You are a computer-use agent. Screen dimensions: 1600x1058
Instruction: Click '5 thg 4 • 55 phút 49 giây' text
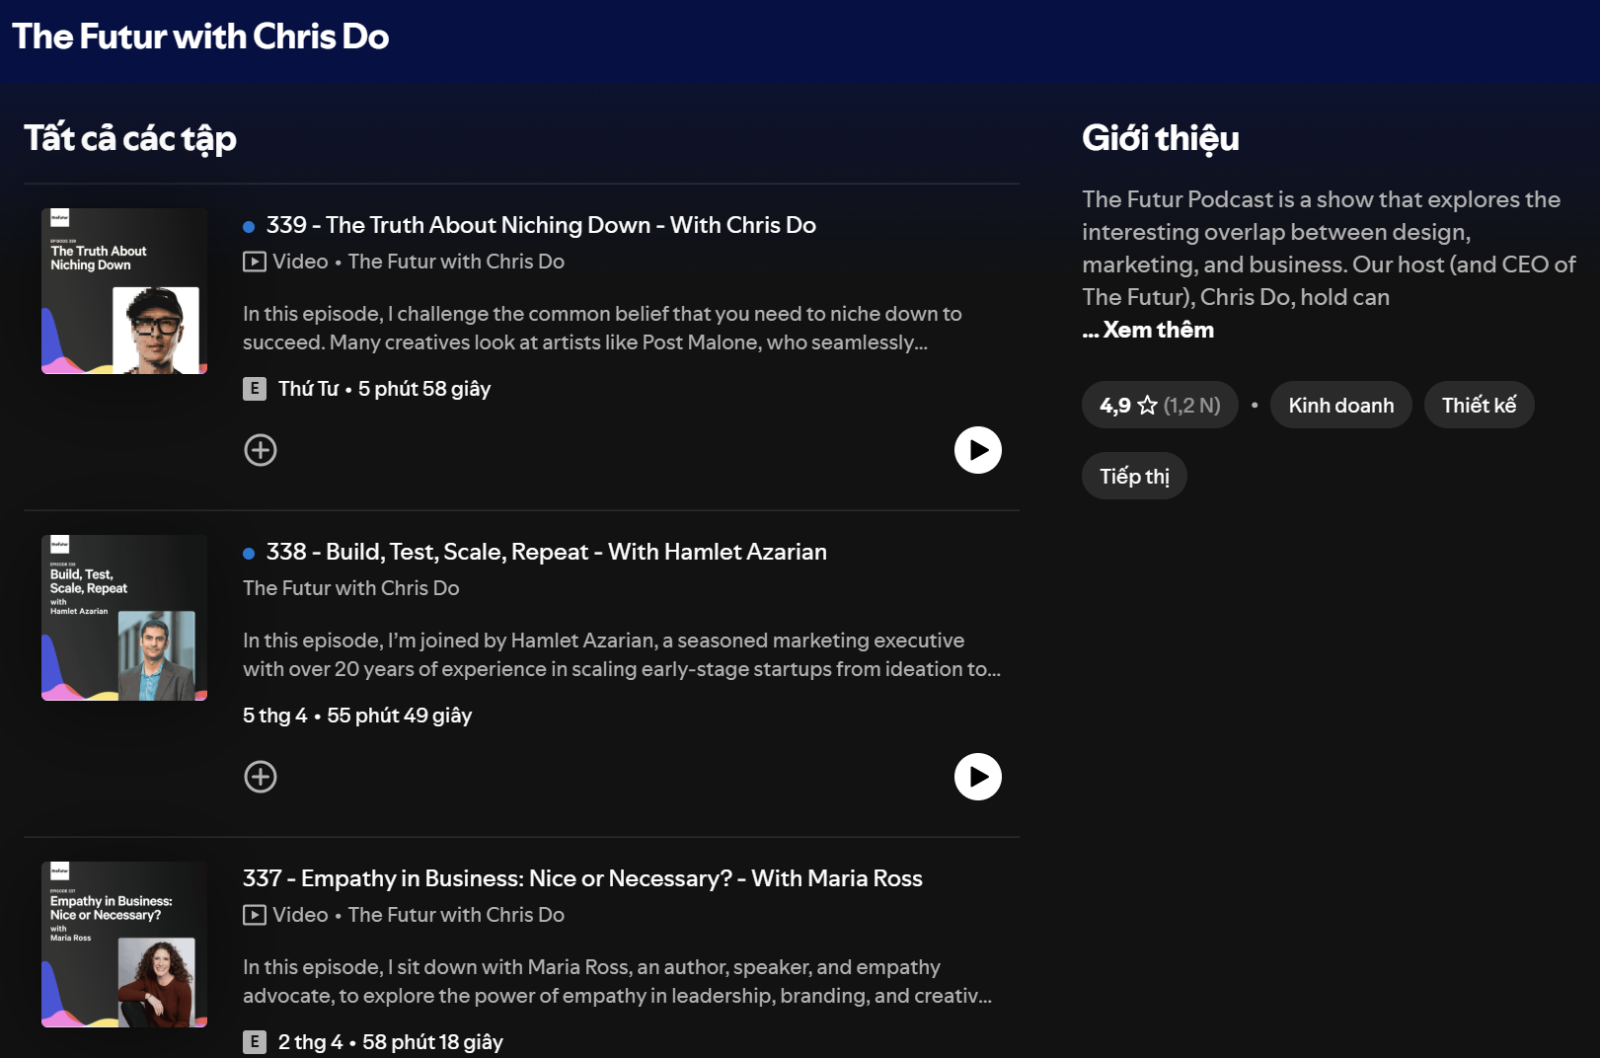357,715
